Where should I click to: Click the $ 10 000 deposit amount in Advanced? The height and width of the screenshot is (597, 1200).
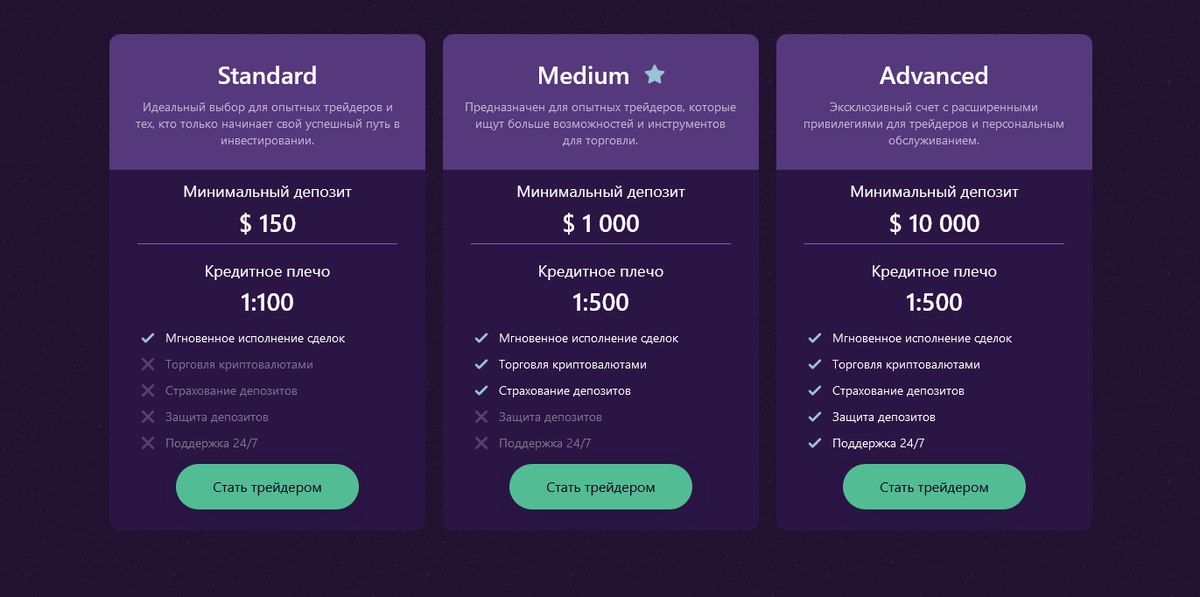[x=934, y=223]
